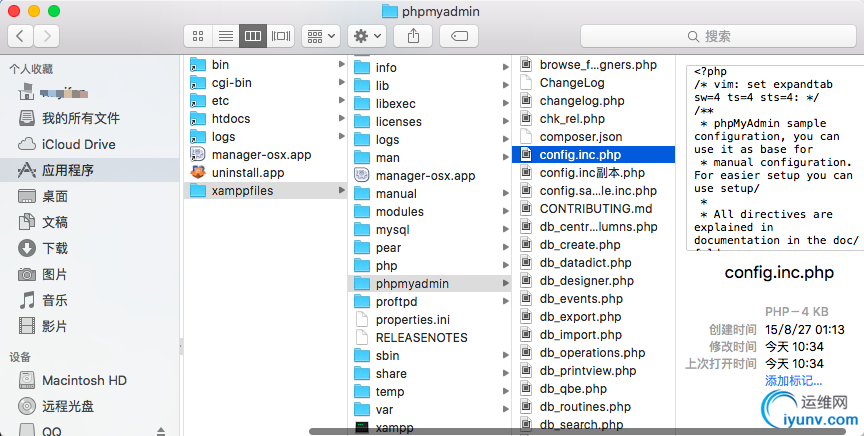The image size is (864, 436).
Task: Select composer.json file
Action: tap(593, 137)
